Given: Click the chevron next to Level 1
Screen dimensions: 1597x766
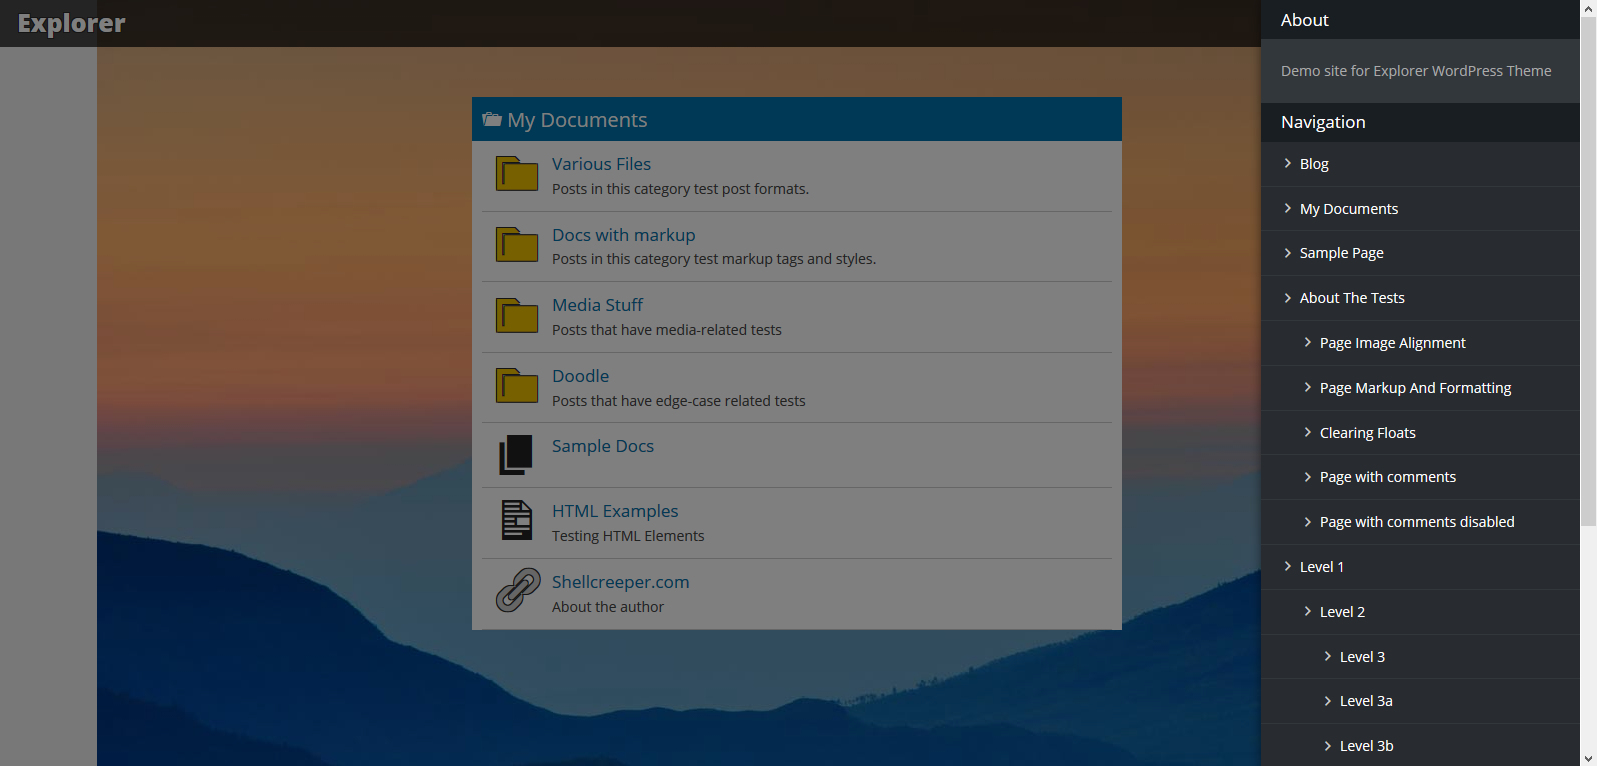Looking at the screenshot, I should 1288,566.
